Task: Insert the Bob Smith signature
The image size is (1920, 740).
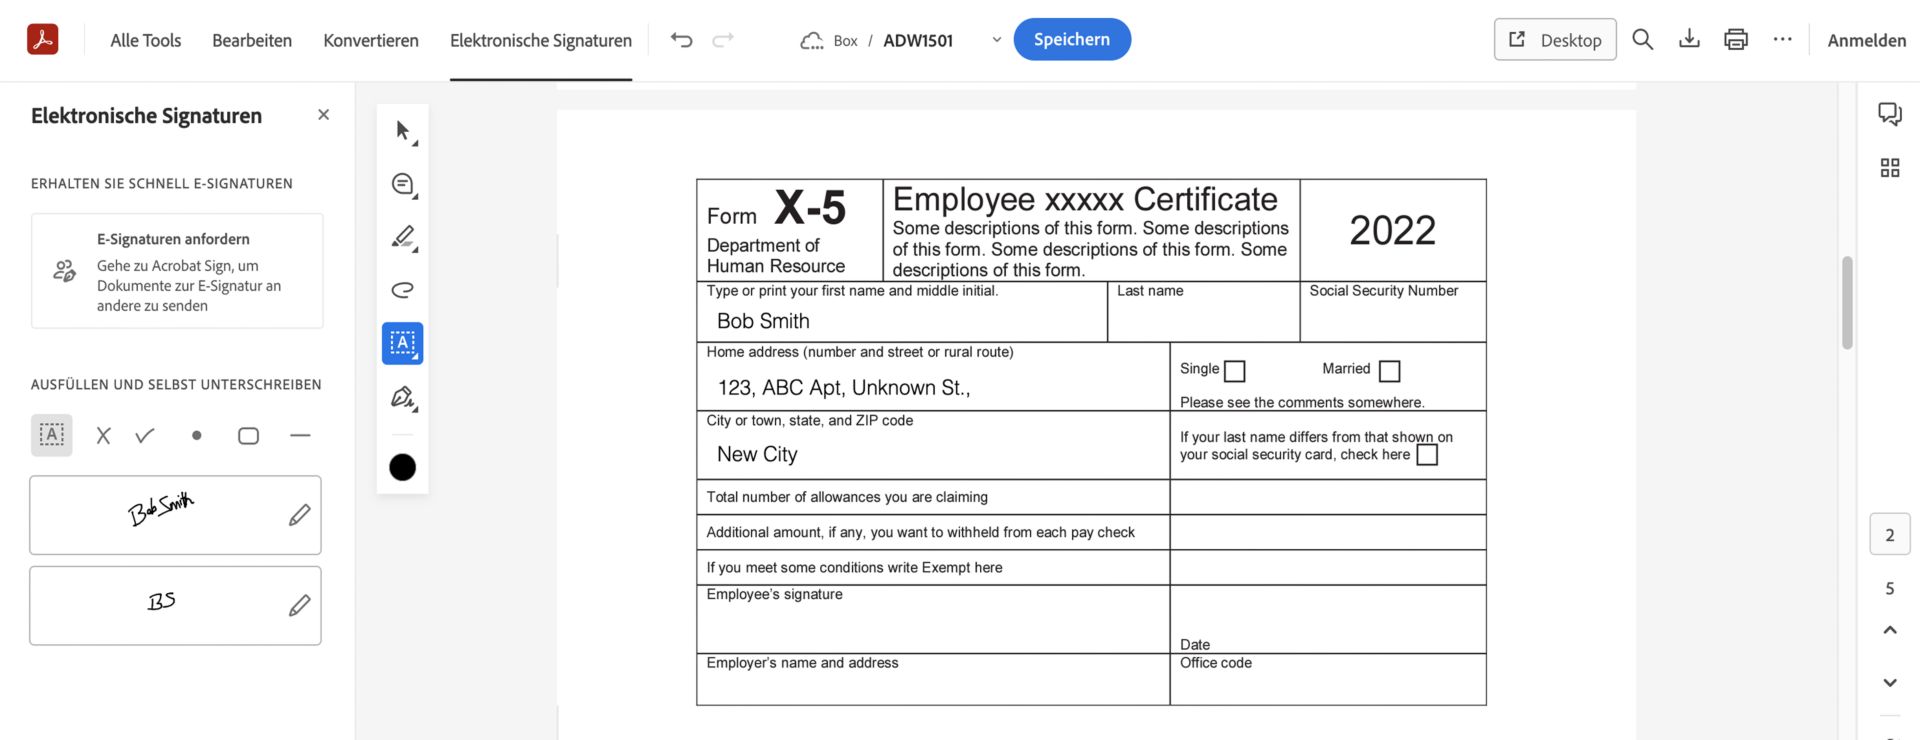Action: (x=160, y=511)
